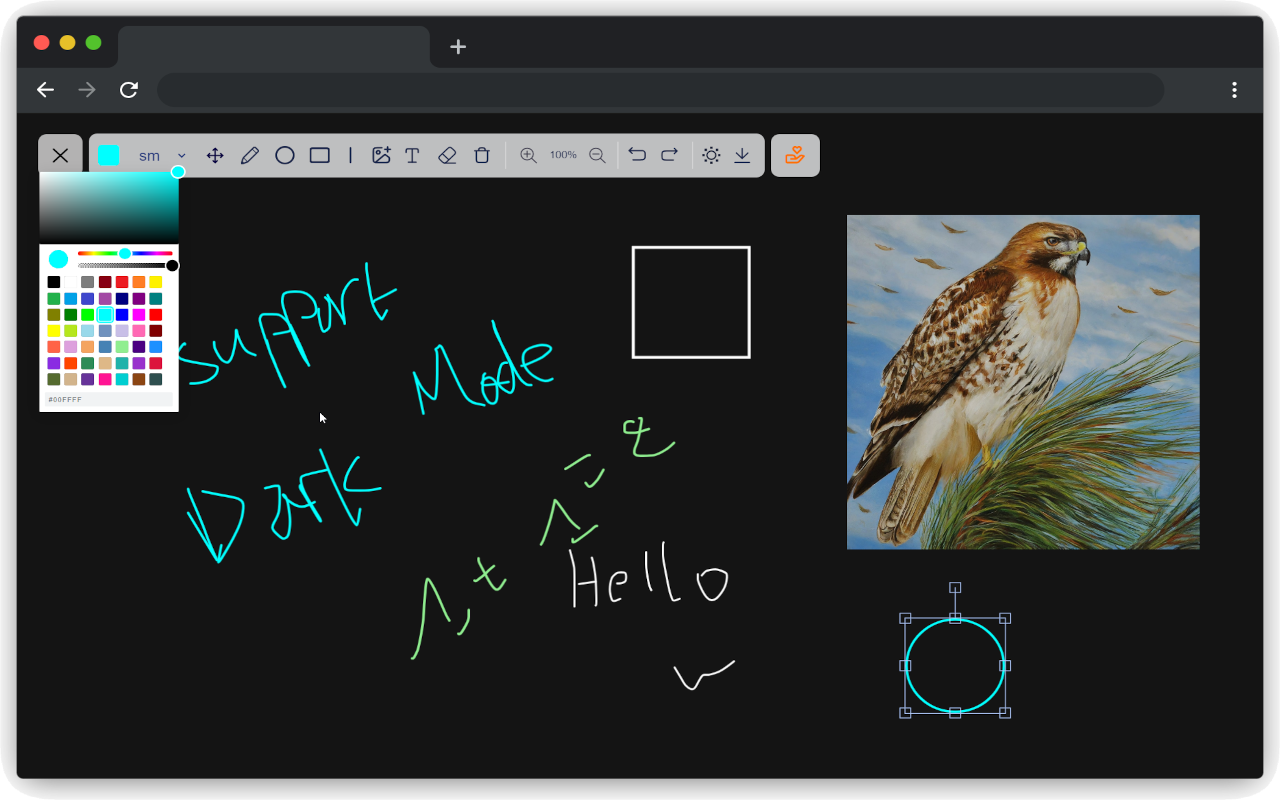Open the sm stroke size dropdown

(x=161, y=155)
